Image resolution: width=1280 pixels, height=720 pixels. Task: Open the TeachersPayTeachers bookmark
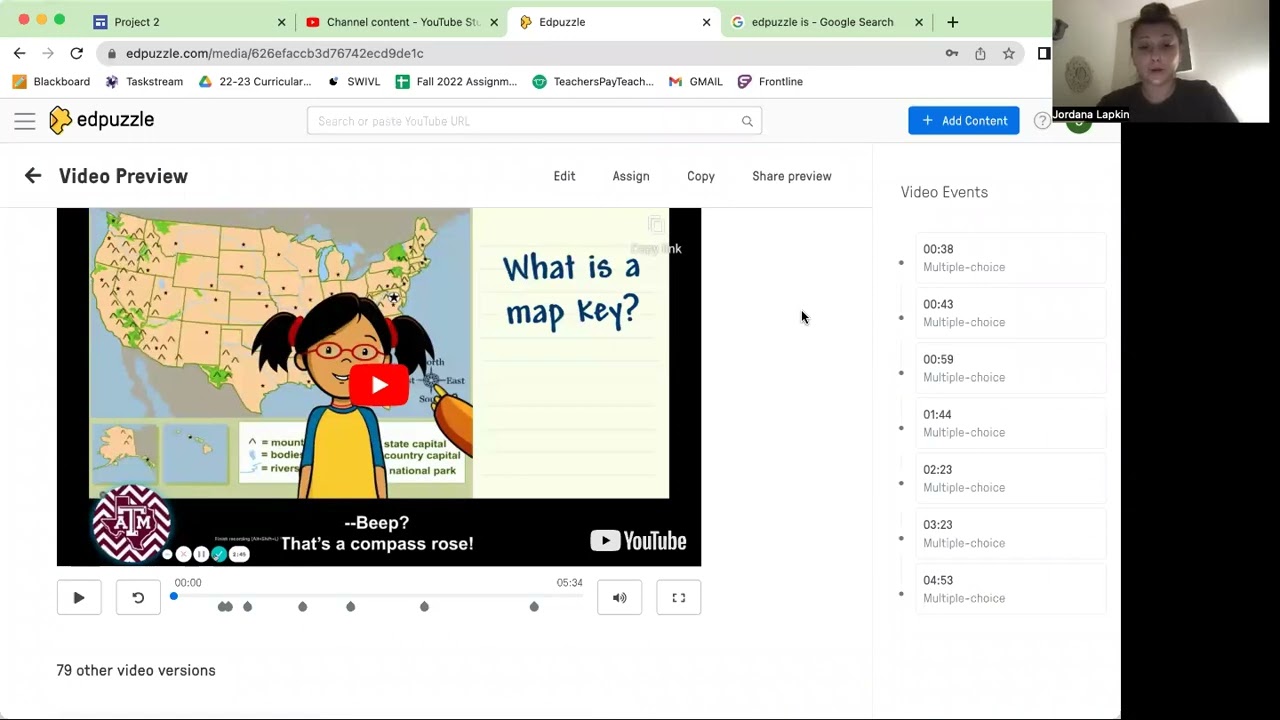(x=593, y=82)
